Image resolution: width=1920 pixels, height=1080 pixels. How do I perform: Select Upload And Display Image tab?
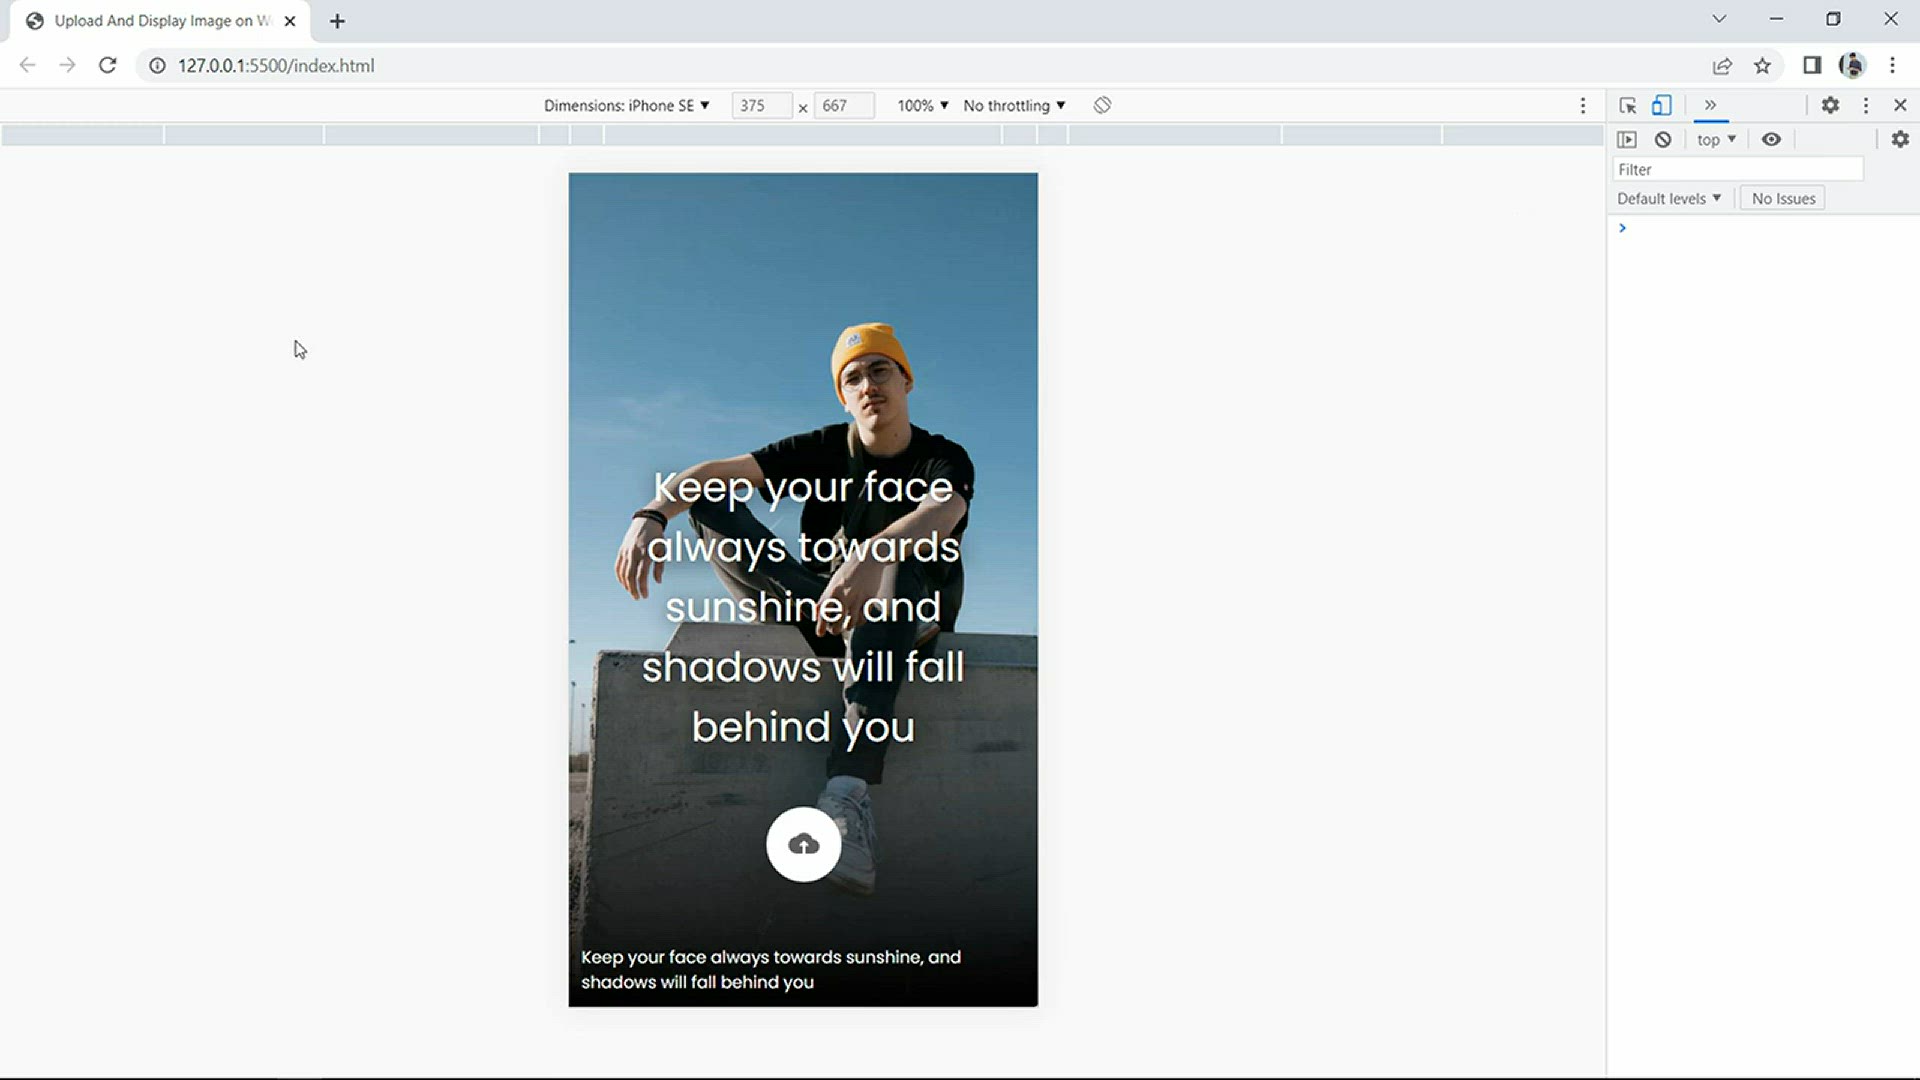160,20
